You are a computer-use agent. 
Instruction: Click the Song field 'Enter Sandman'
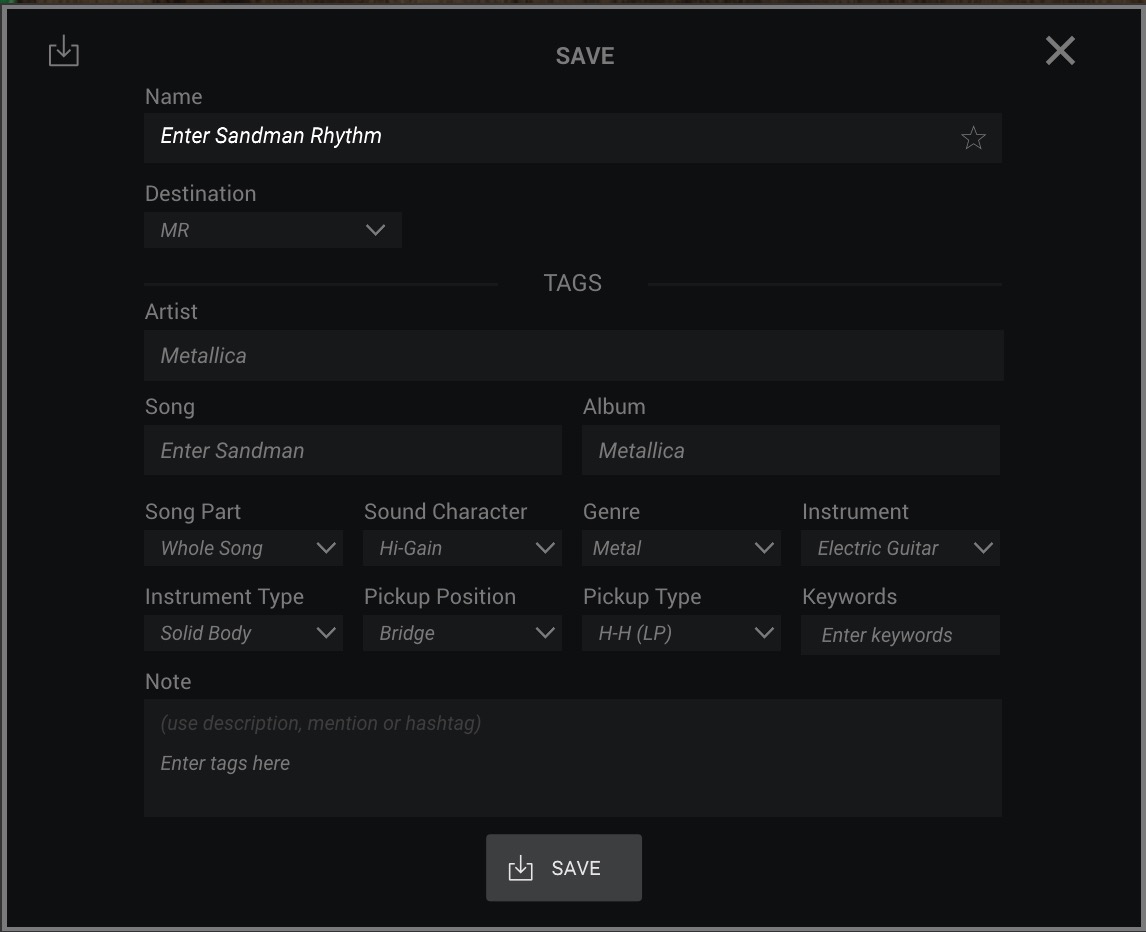[352, 450]
